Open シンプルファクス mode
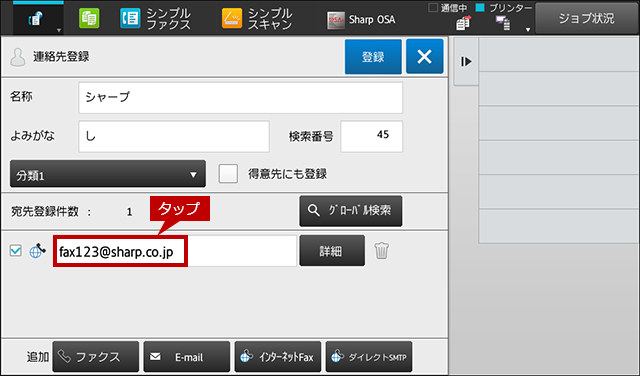The width and height of the screenshot is (640, 376). point(155,19)
